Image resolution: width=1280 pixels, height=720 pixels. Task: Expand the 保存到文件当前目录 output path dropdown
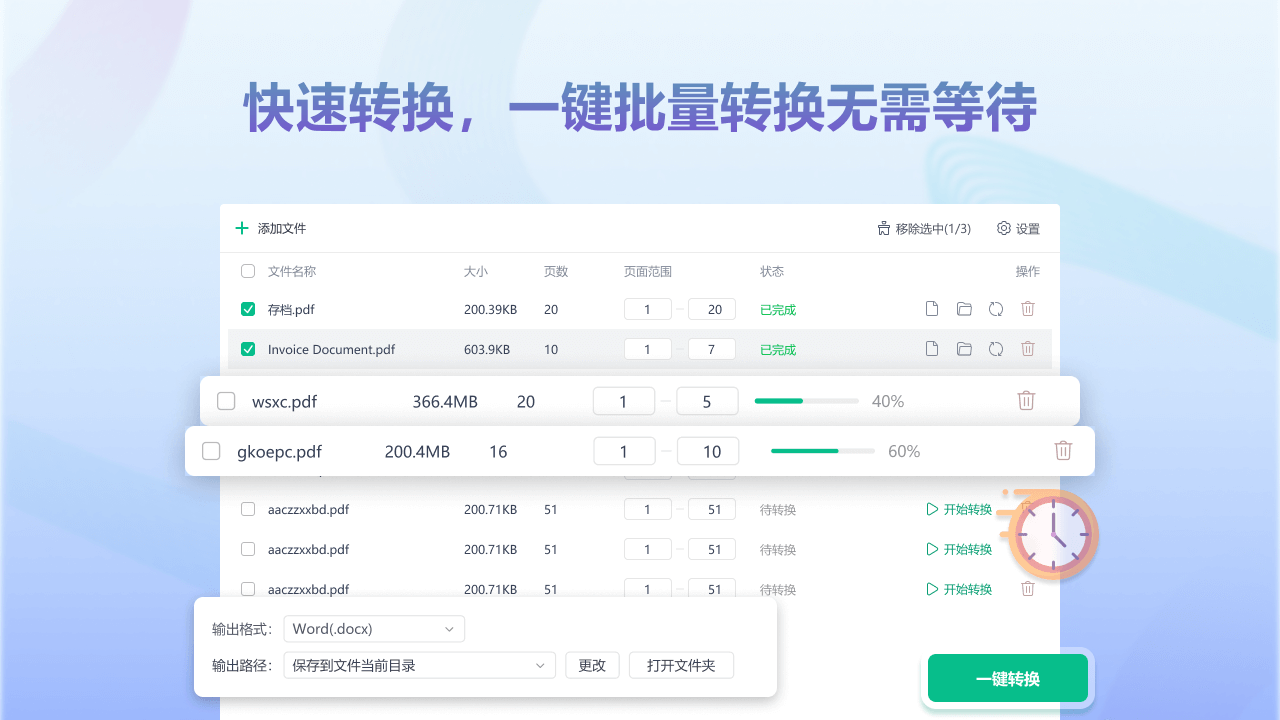[419, 664]
